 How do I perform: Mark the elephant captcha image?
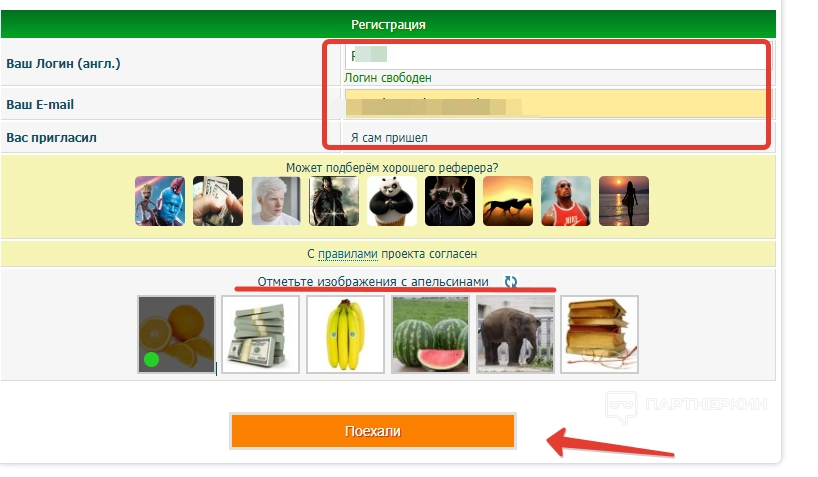coord(515,335)
